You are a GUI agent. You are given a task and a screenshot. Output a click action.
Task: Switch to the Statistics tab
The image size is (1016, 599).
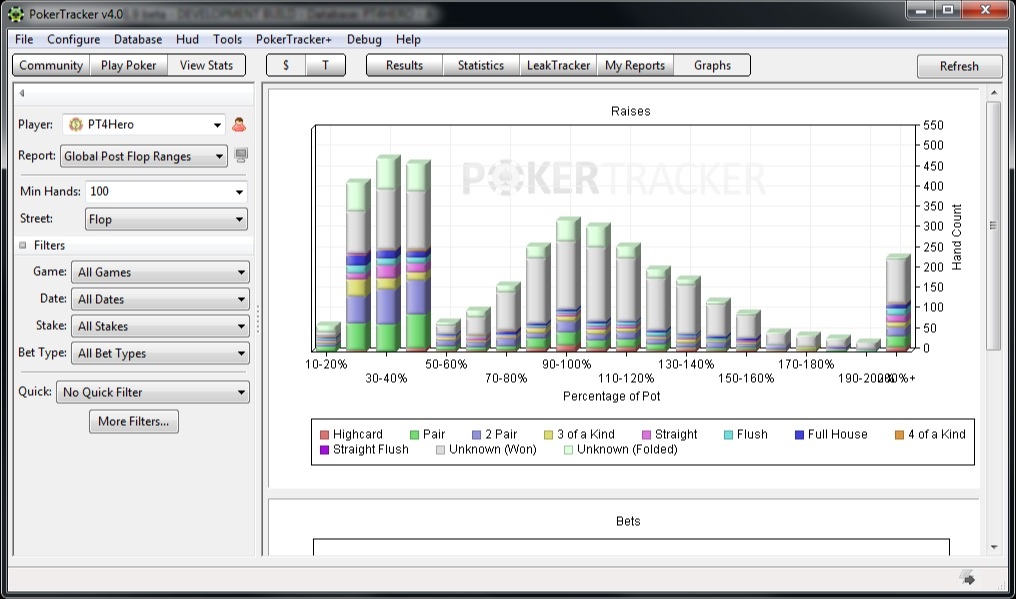pos(481,65)
